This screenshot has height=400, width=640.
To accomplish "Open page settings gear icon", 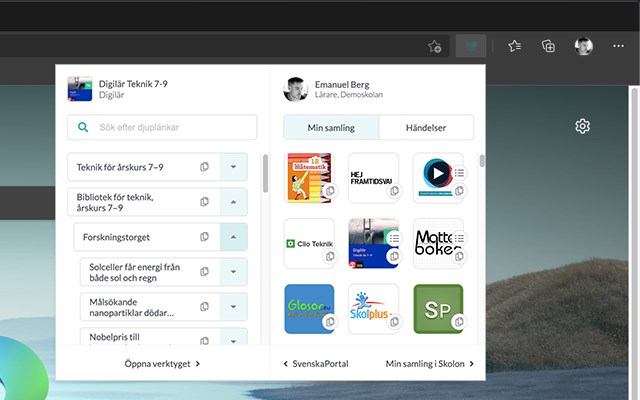I will click(582, 126).
